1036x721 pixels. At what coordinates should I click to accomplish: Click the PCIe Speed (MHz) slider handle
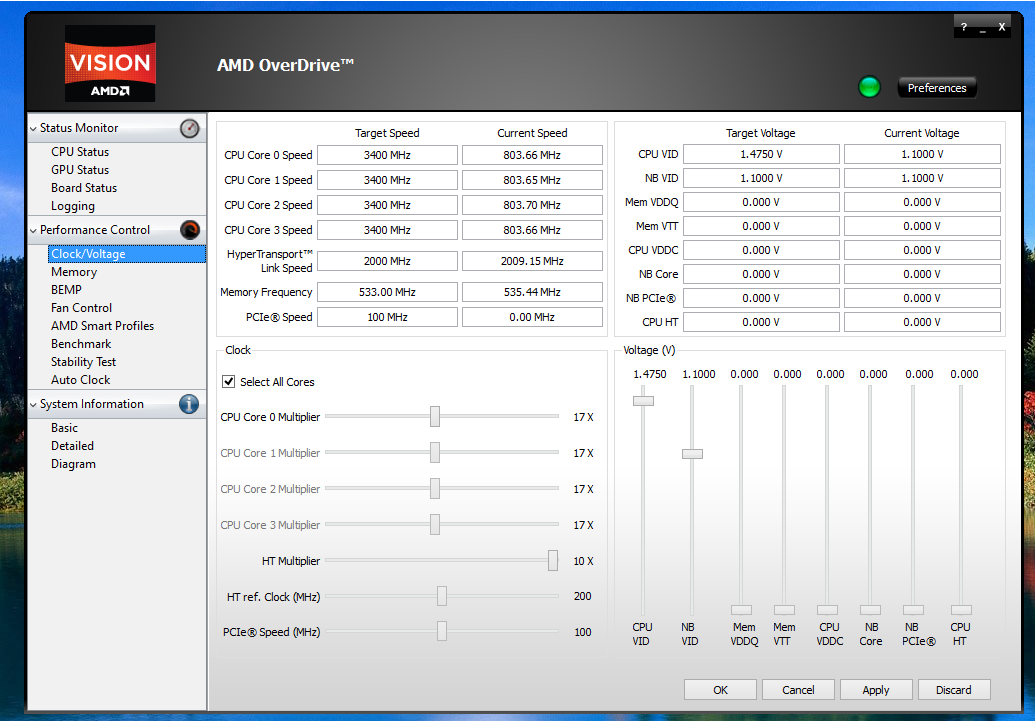[442, 632]
